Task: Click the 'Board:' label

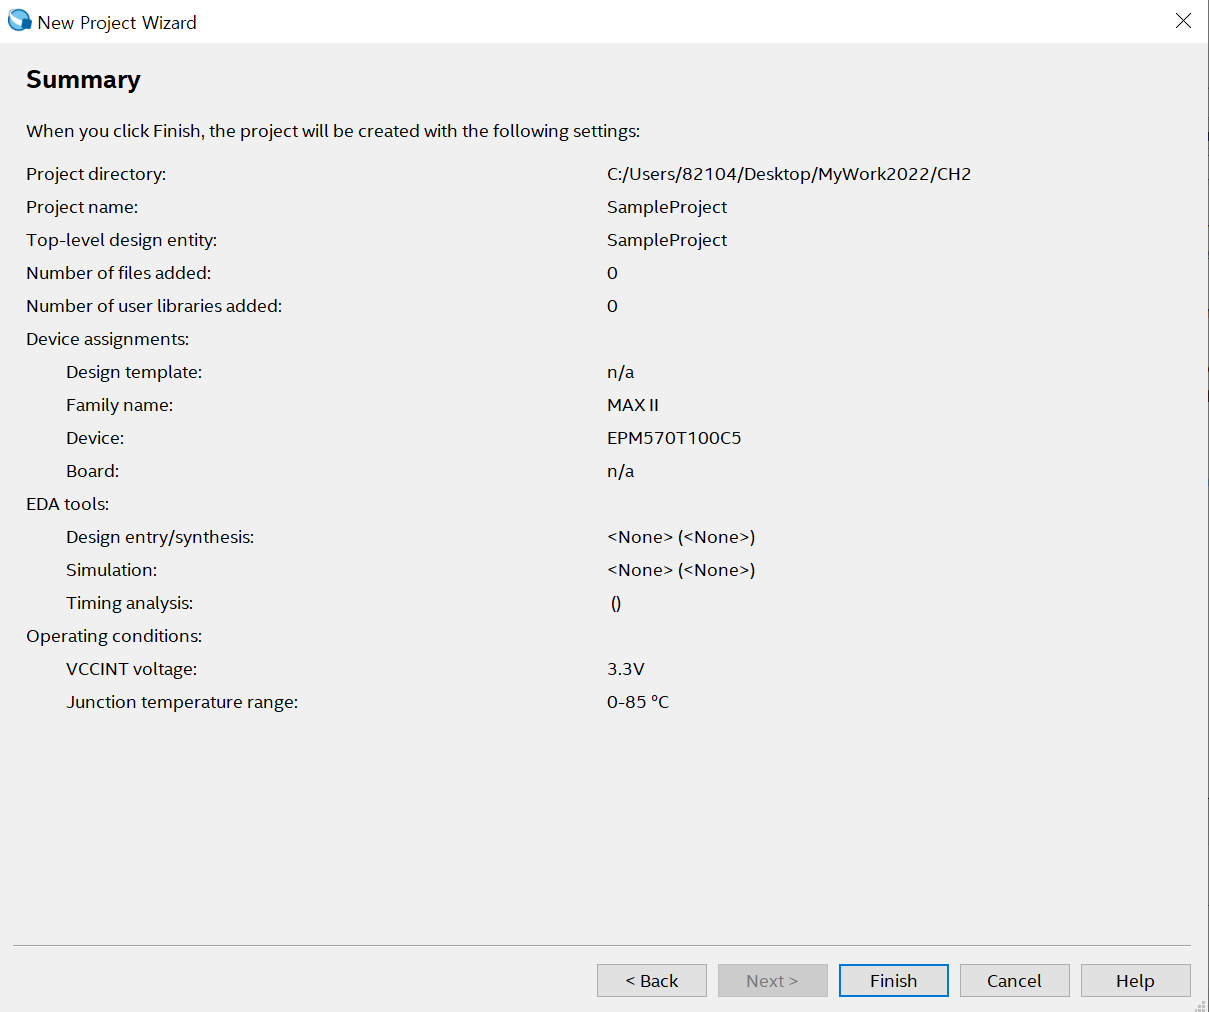Action: (x=92, y=471)
